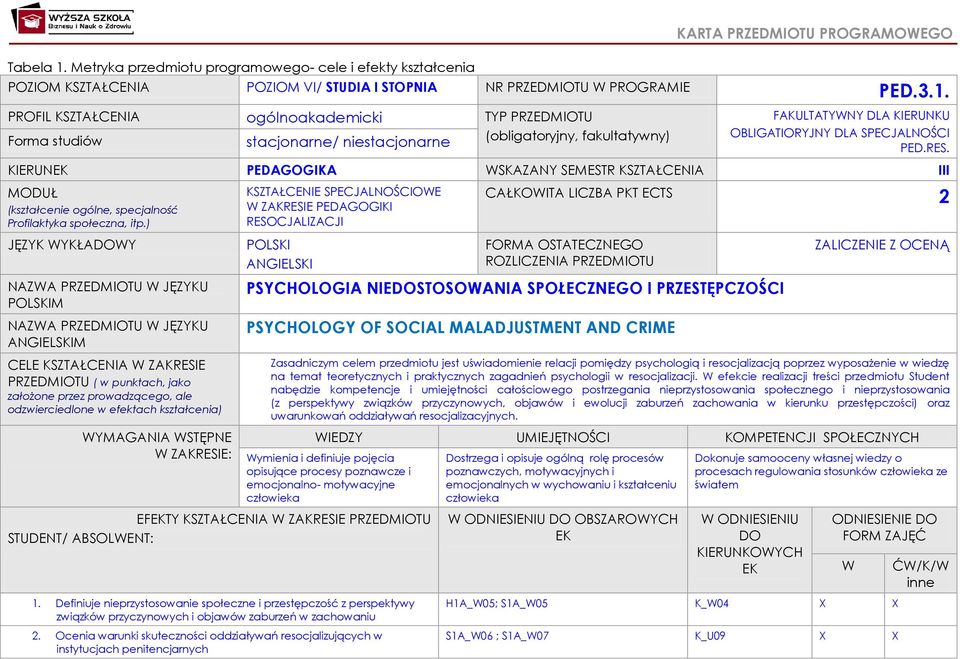Select text 'Dostrzega i opisuje ogólną rolę procesów'
The height and width of the screenshot is (659, 960).
tap(554, 458)
